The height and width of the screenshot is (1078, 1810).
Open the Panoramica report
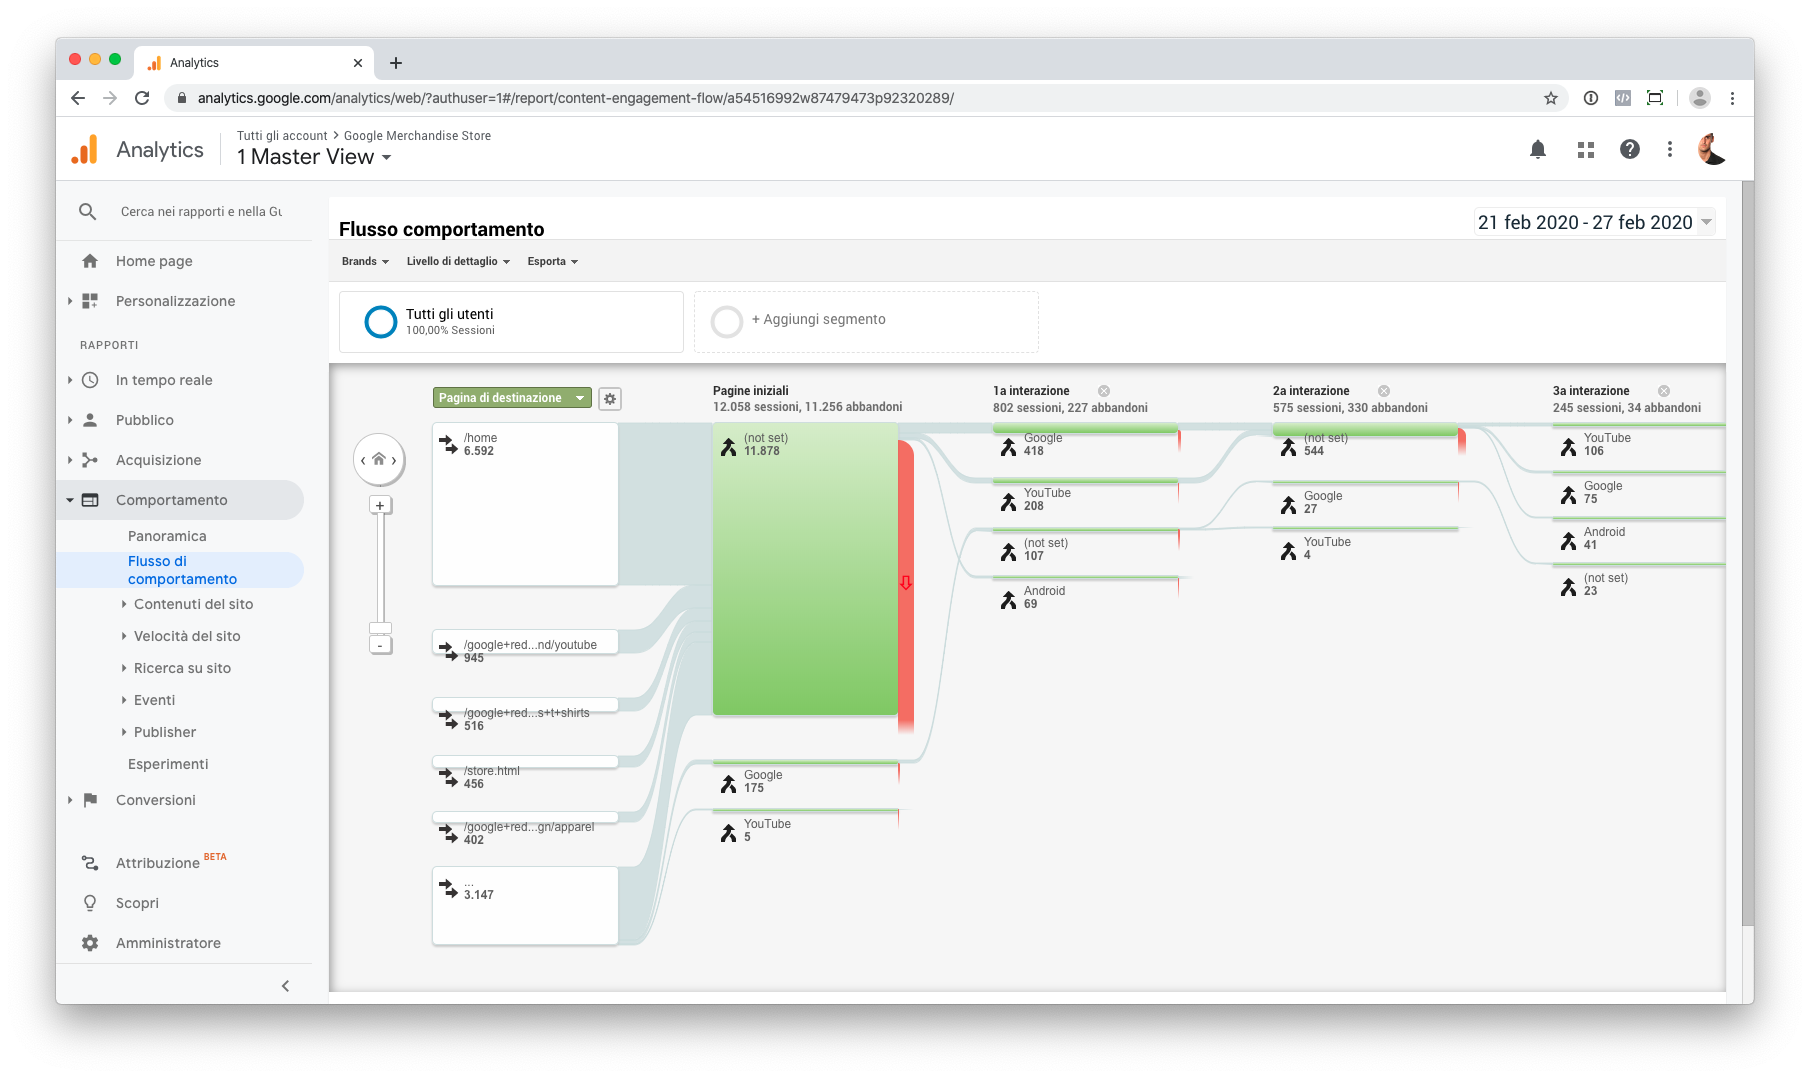pyautogui.click(x=167, y=536)
